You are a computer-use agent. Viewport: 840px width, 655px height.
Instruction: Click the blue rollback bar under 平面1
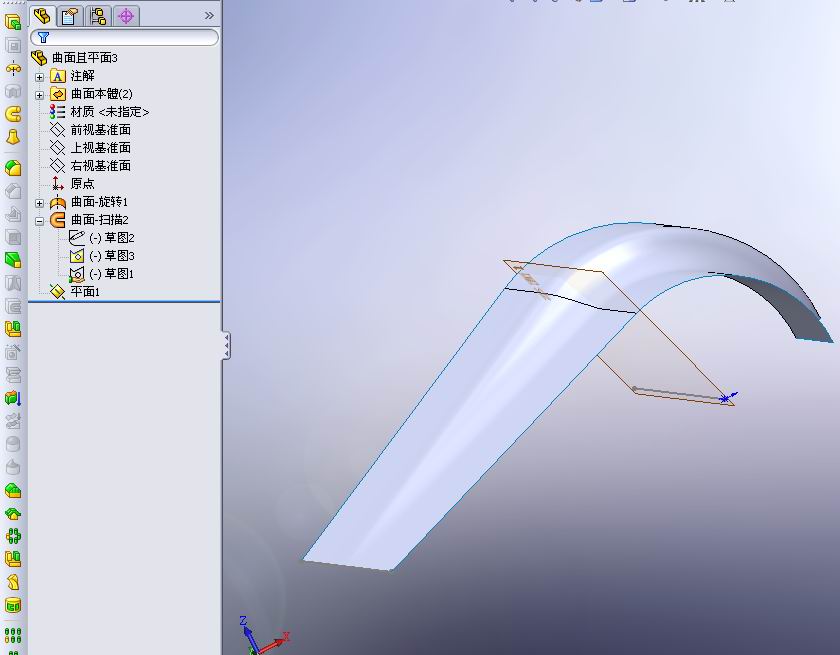[x=124, y=302]
